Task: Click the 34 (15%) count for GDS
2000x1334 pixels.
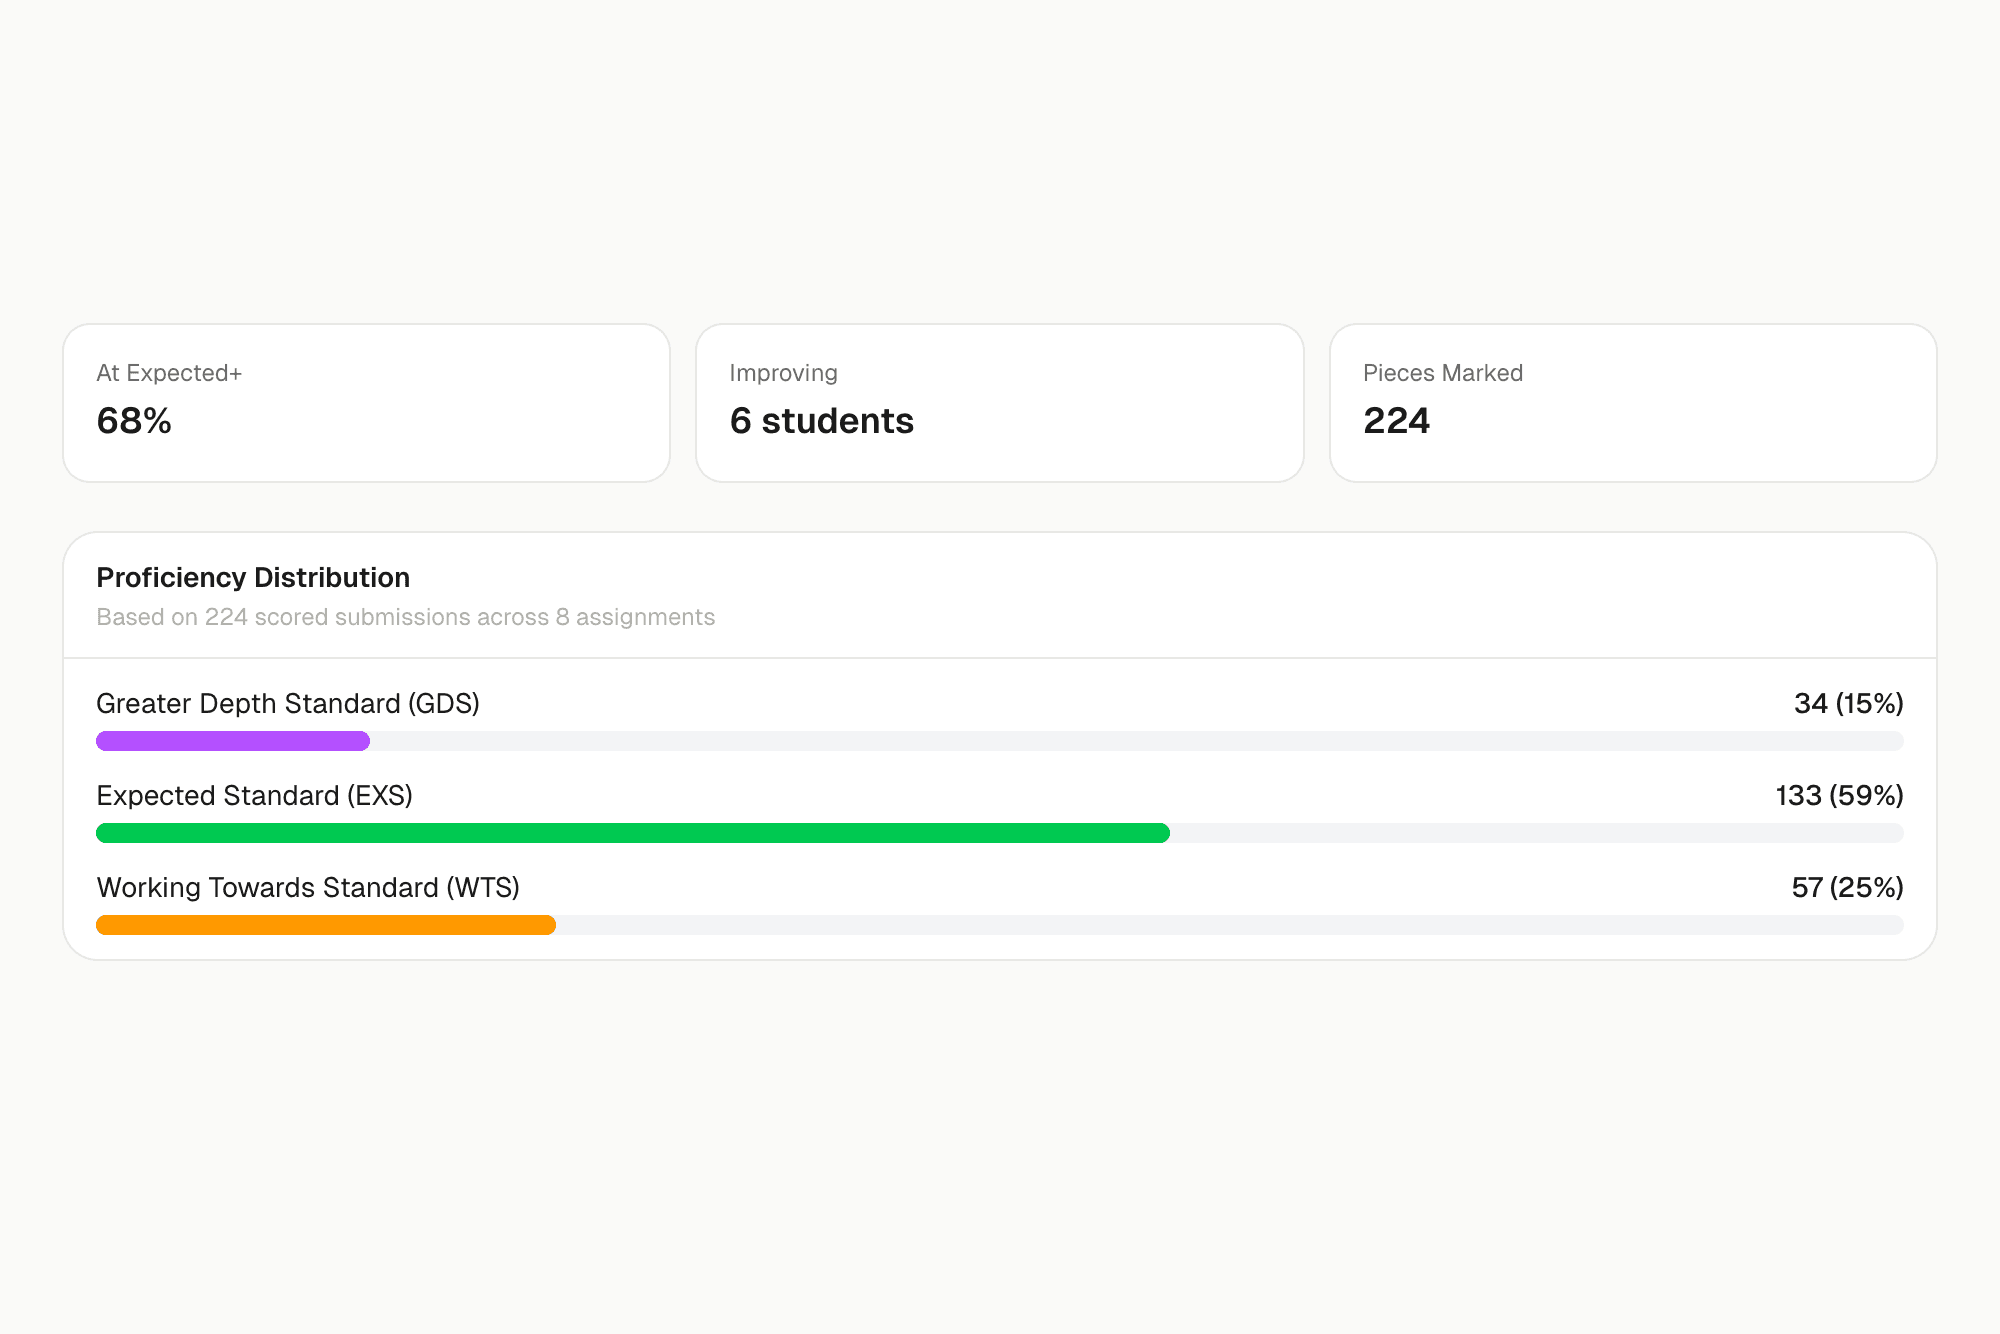Action: pyautogui.click(x=1848, y=703)
